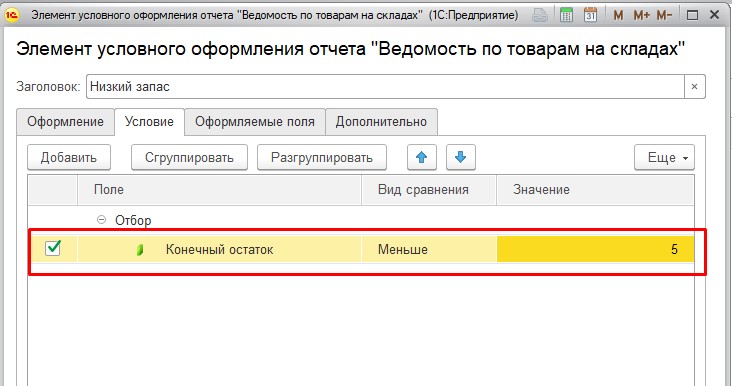Close the dialog window
Viewport: 732px width, 386px height.
[714, 15]
